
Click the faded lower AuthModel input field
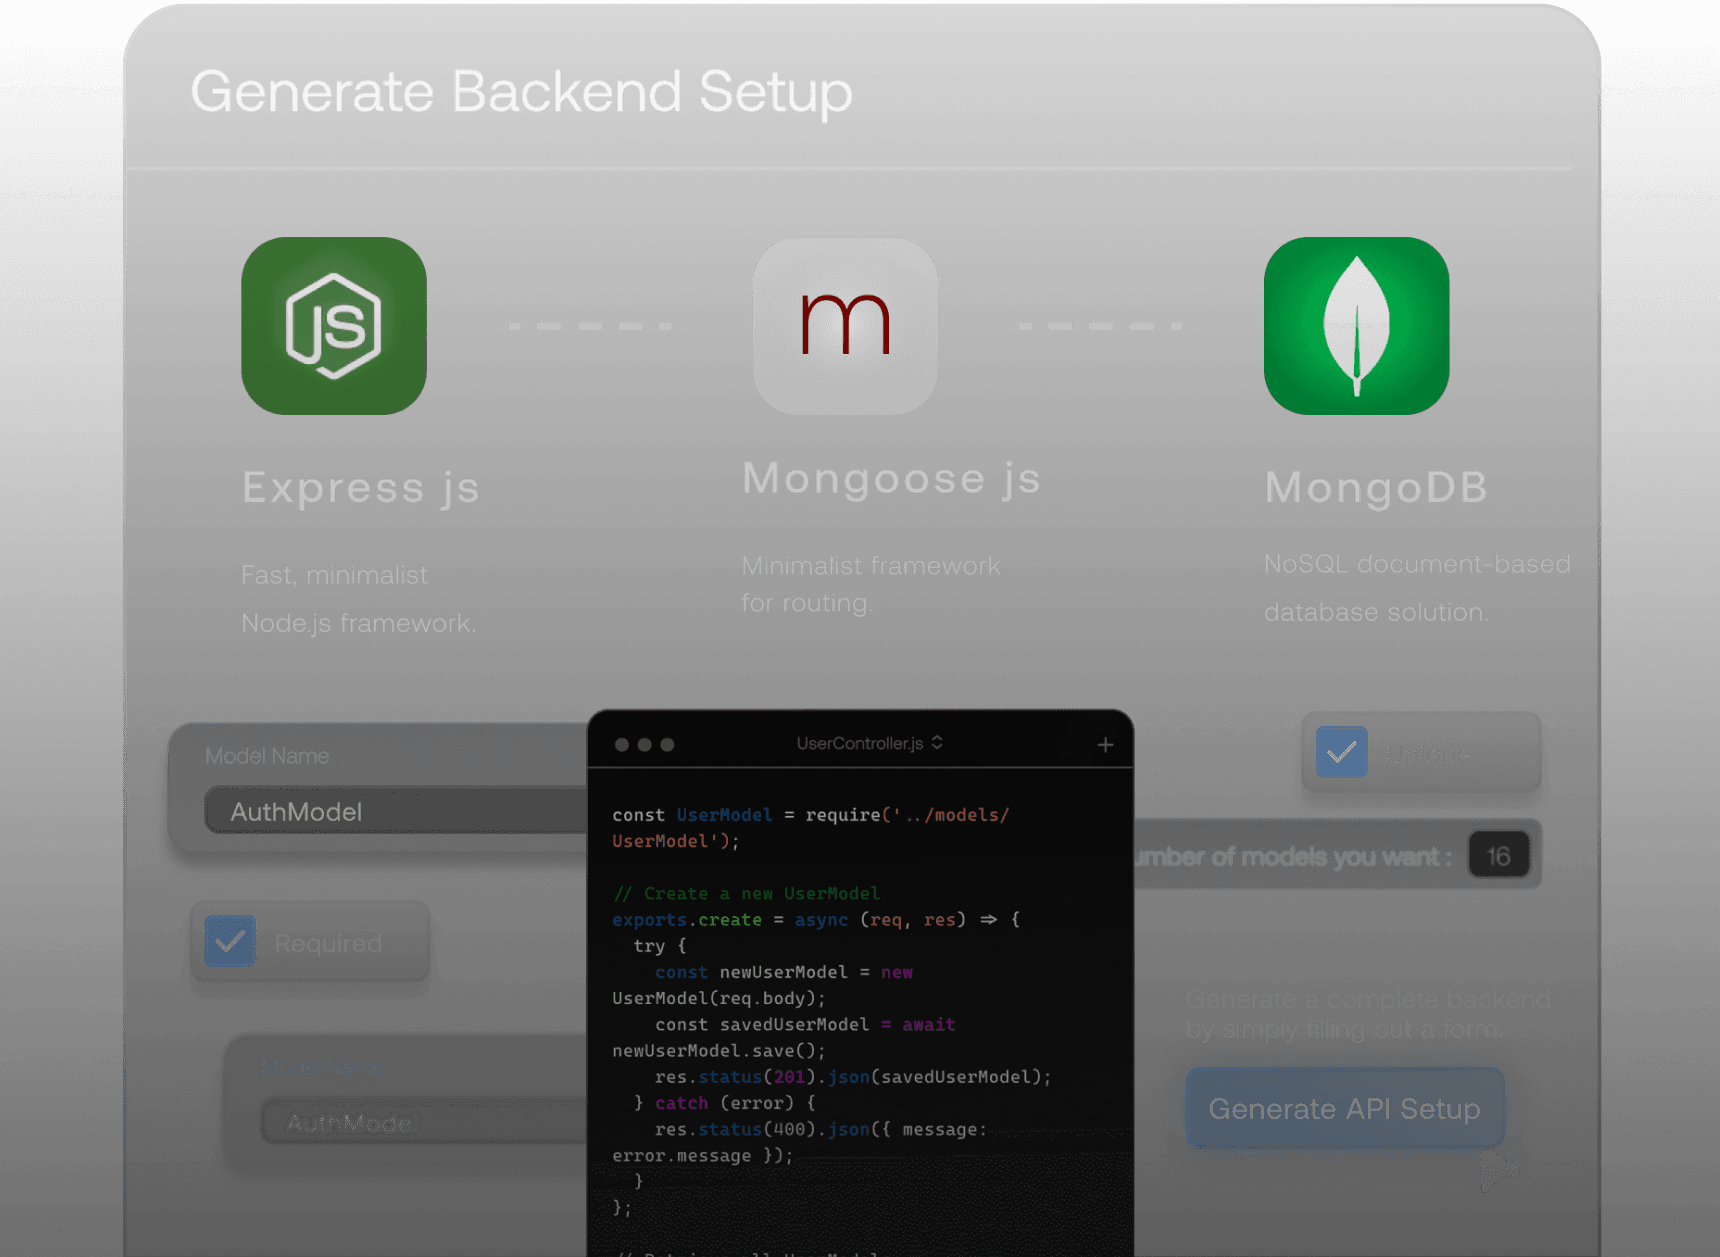point(425,1122)
